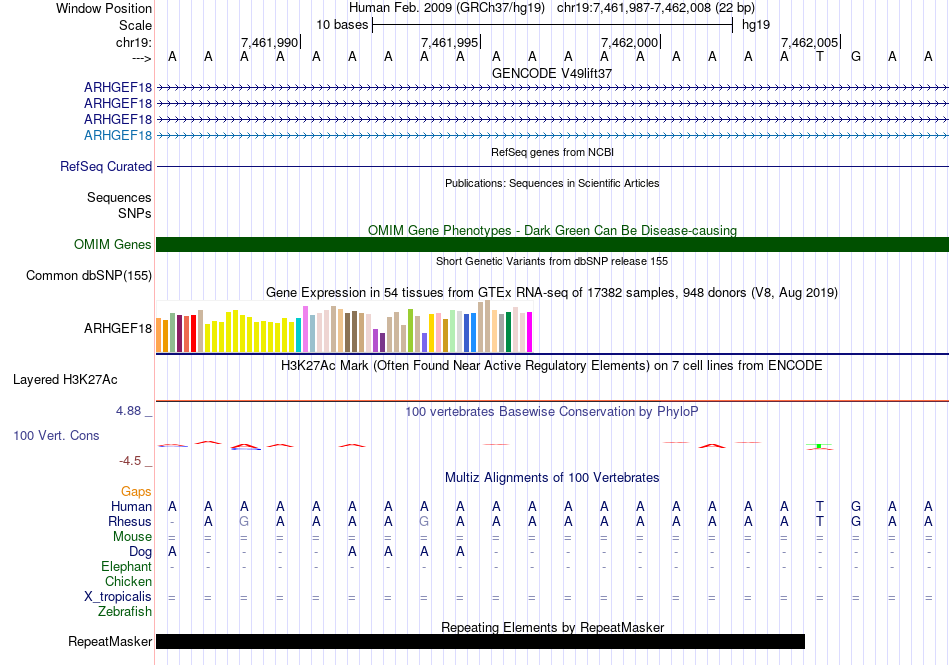Click the G base in the ruler sequence row

pos(856,57)
